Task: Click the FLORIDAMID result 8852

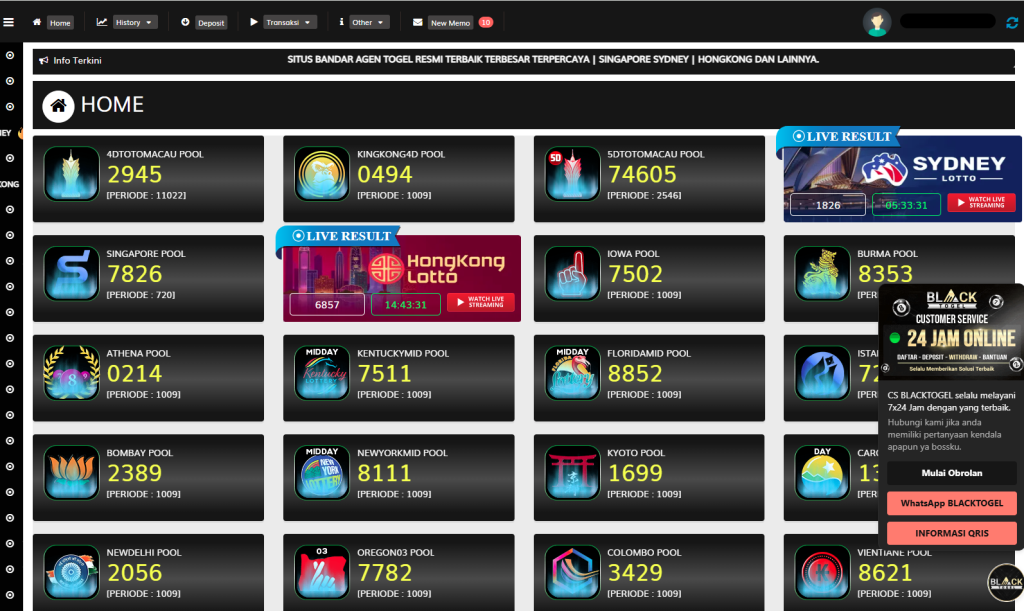Action: 635,373
